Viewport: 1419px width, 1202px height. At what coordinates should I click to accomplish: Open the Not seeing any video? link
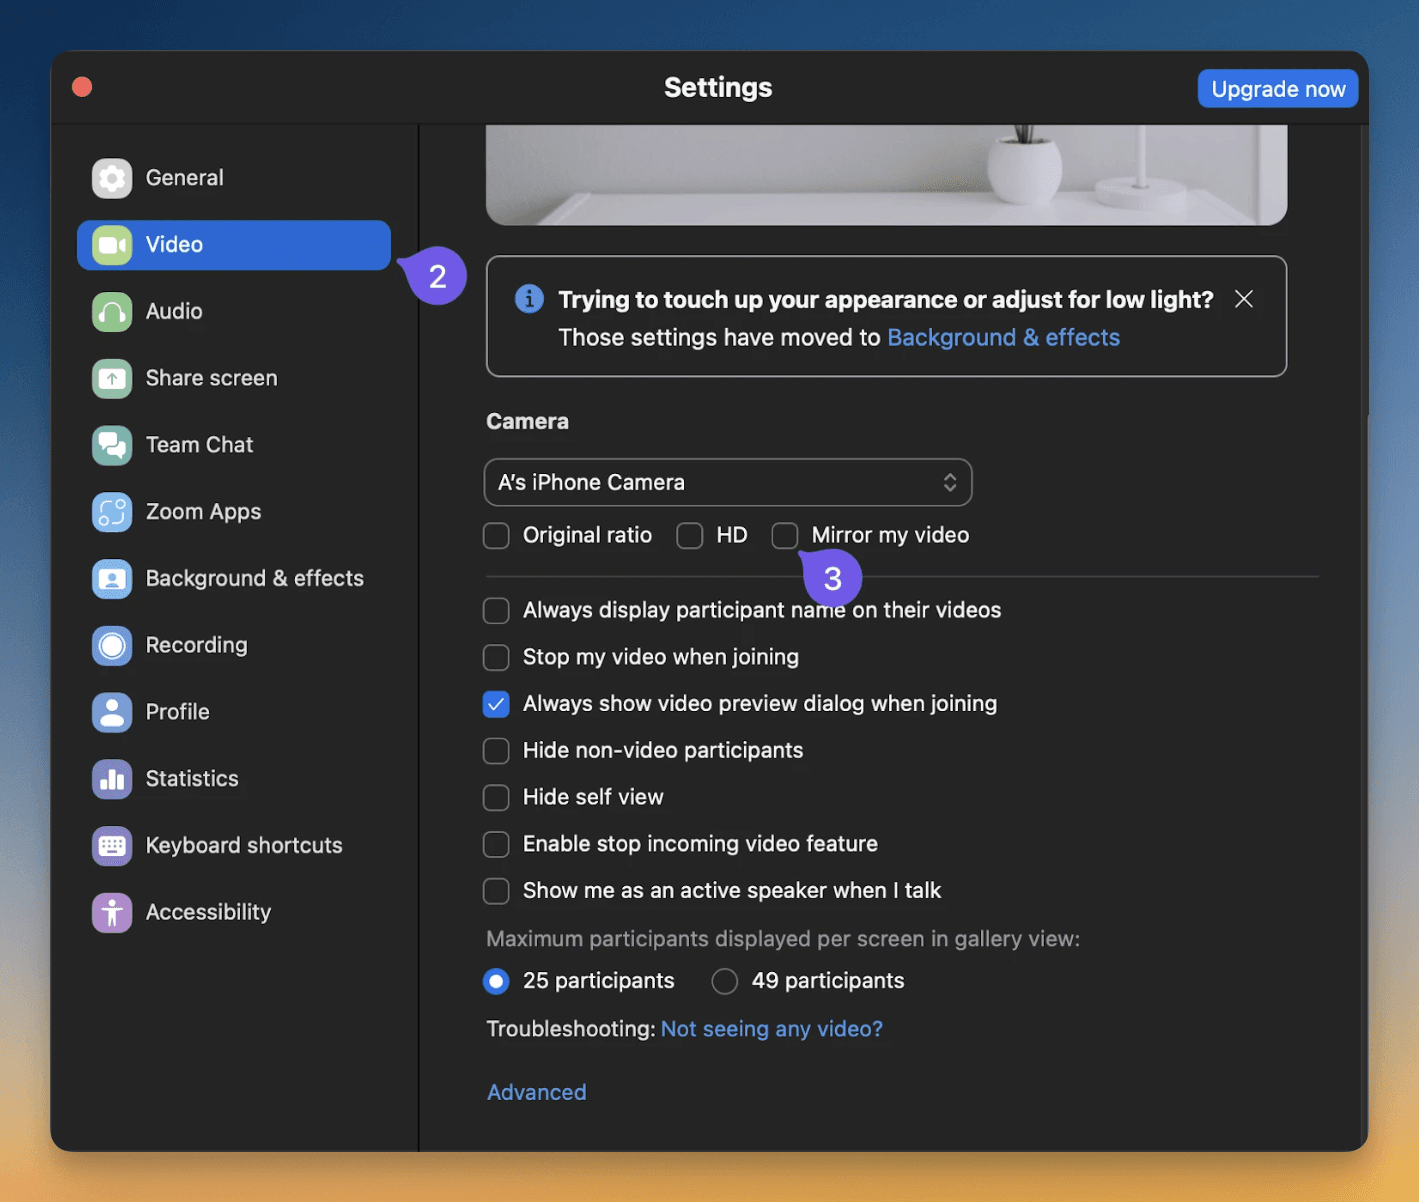point(772,1029)
